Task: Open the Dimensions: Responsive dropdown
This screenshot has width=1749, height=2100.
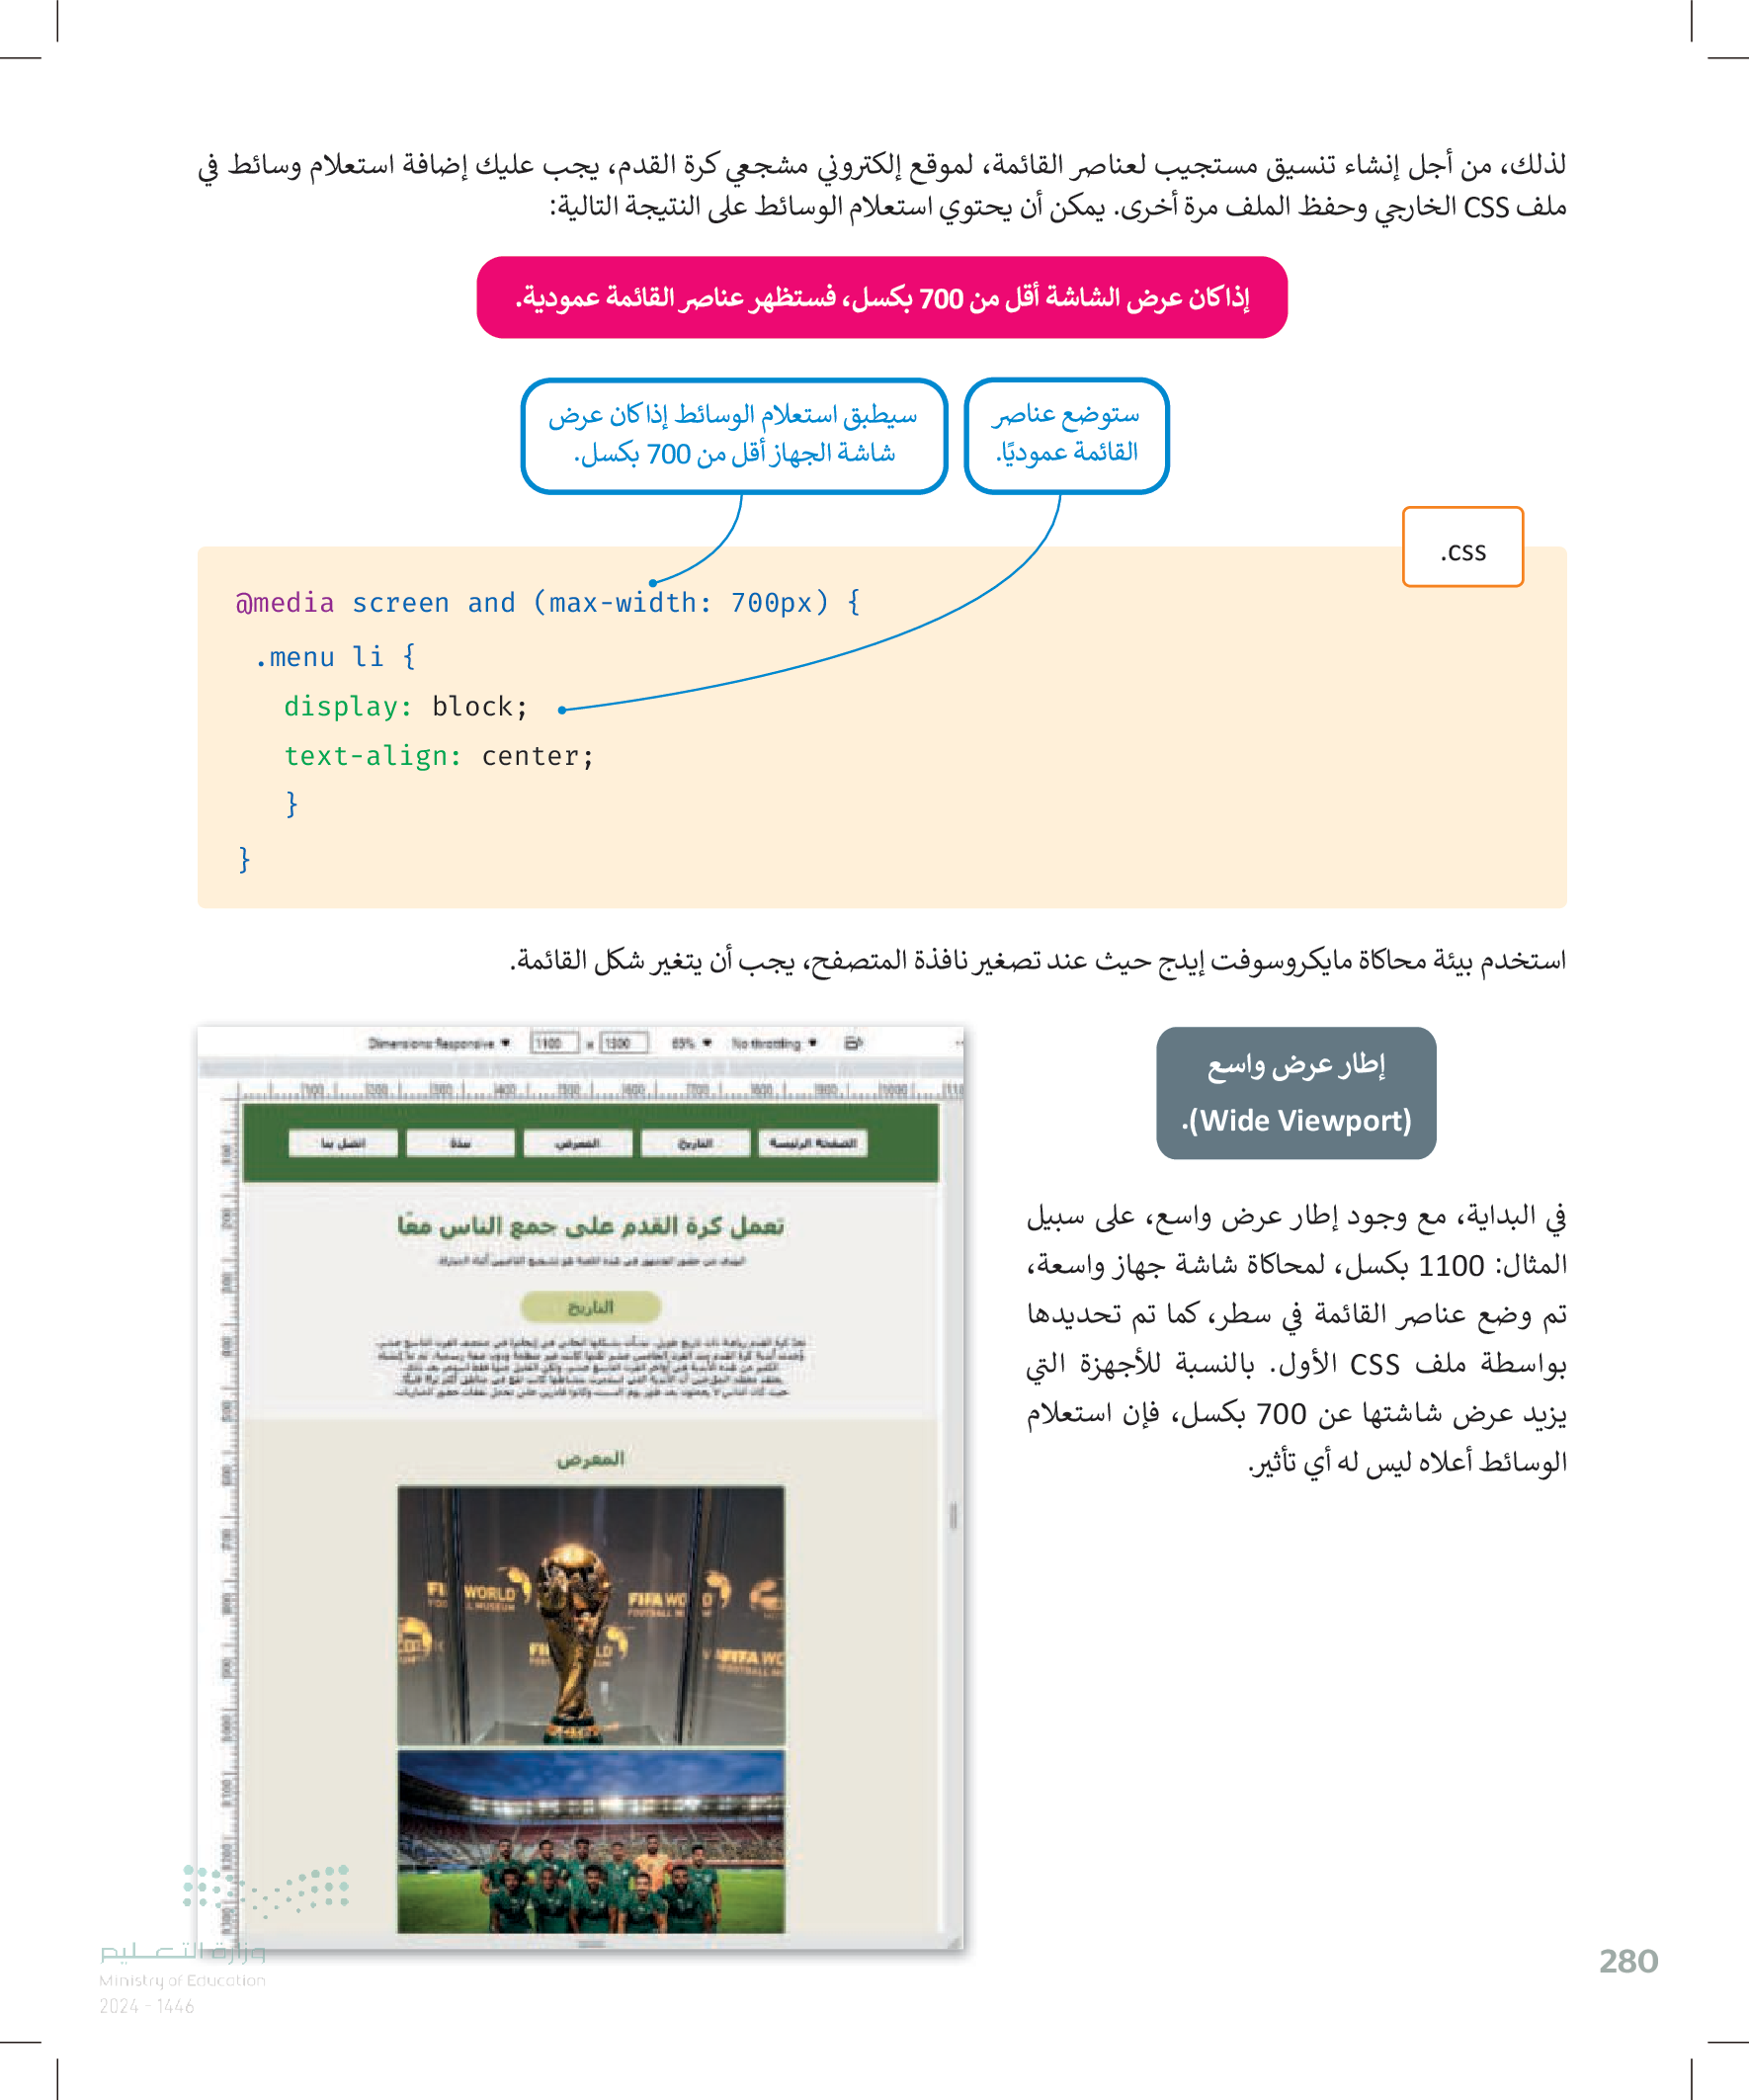Action: pos(439,1043)
